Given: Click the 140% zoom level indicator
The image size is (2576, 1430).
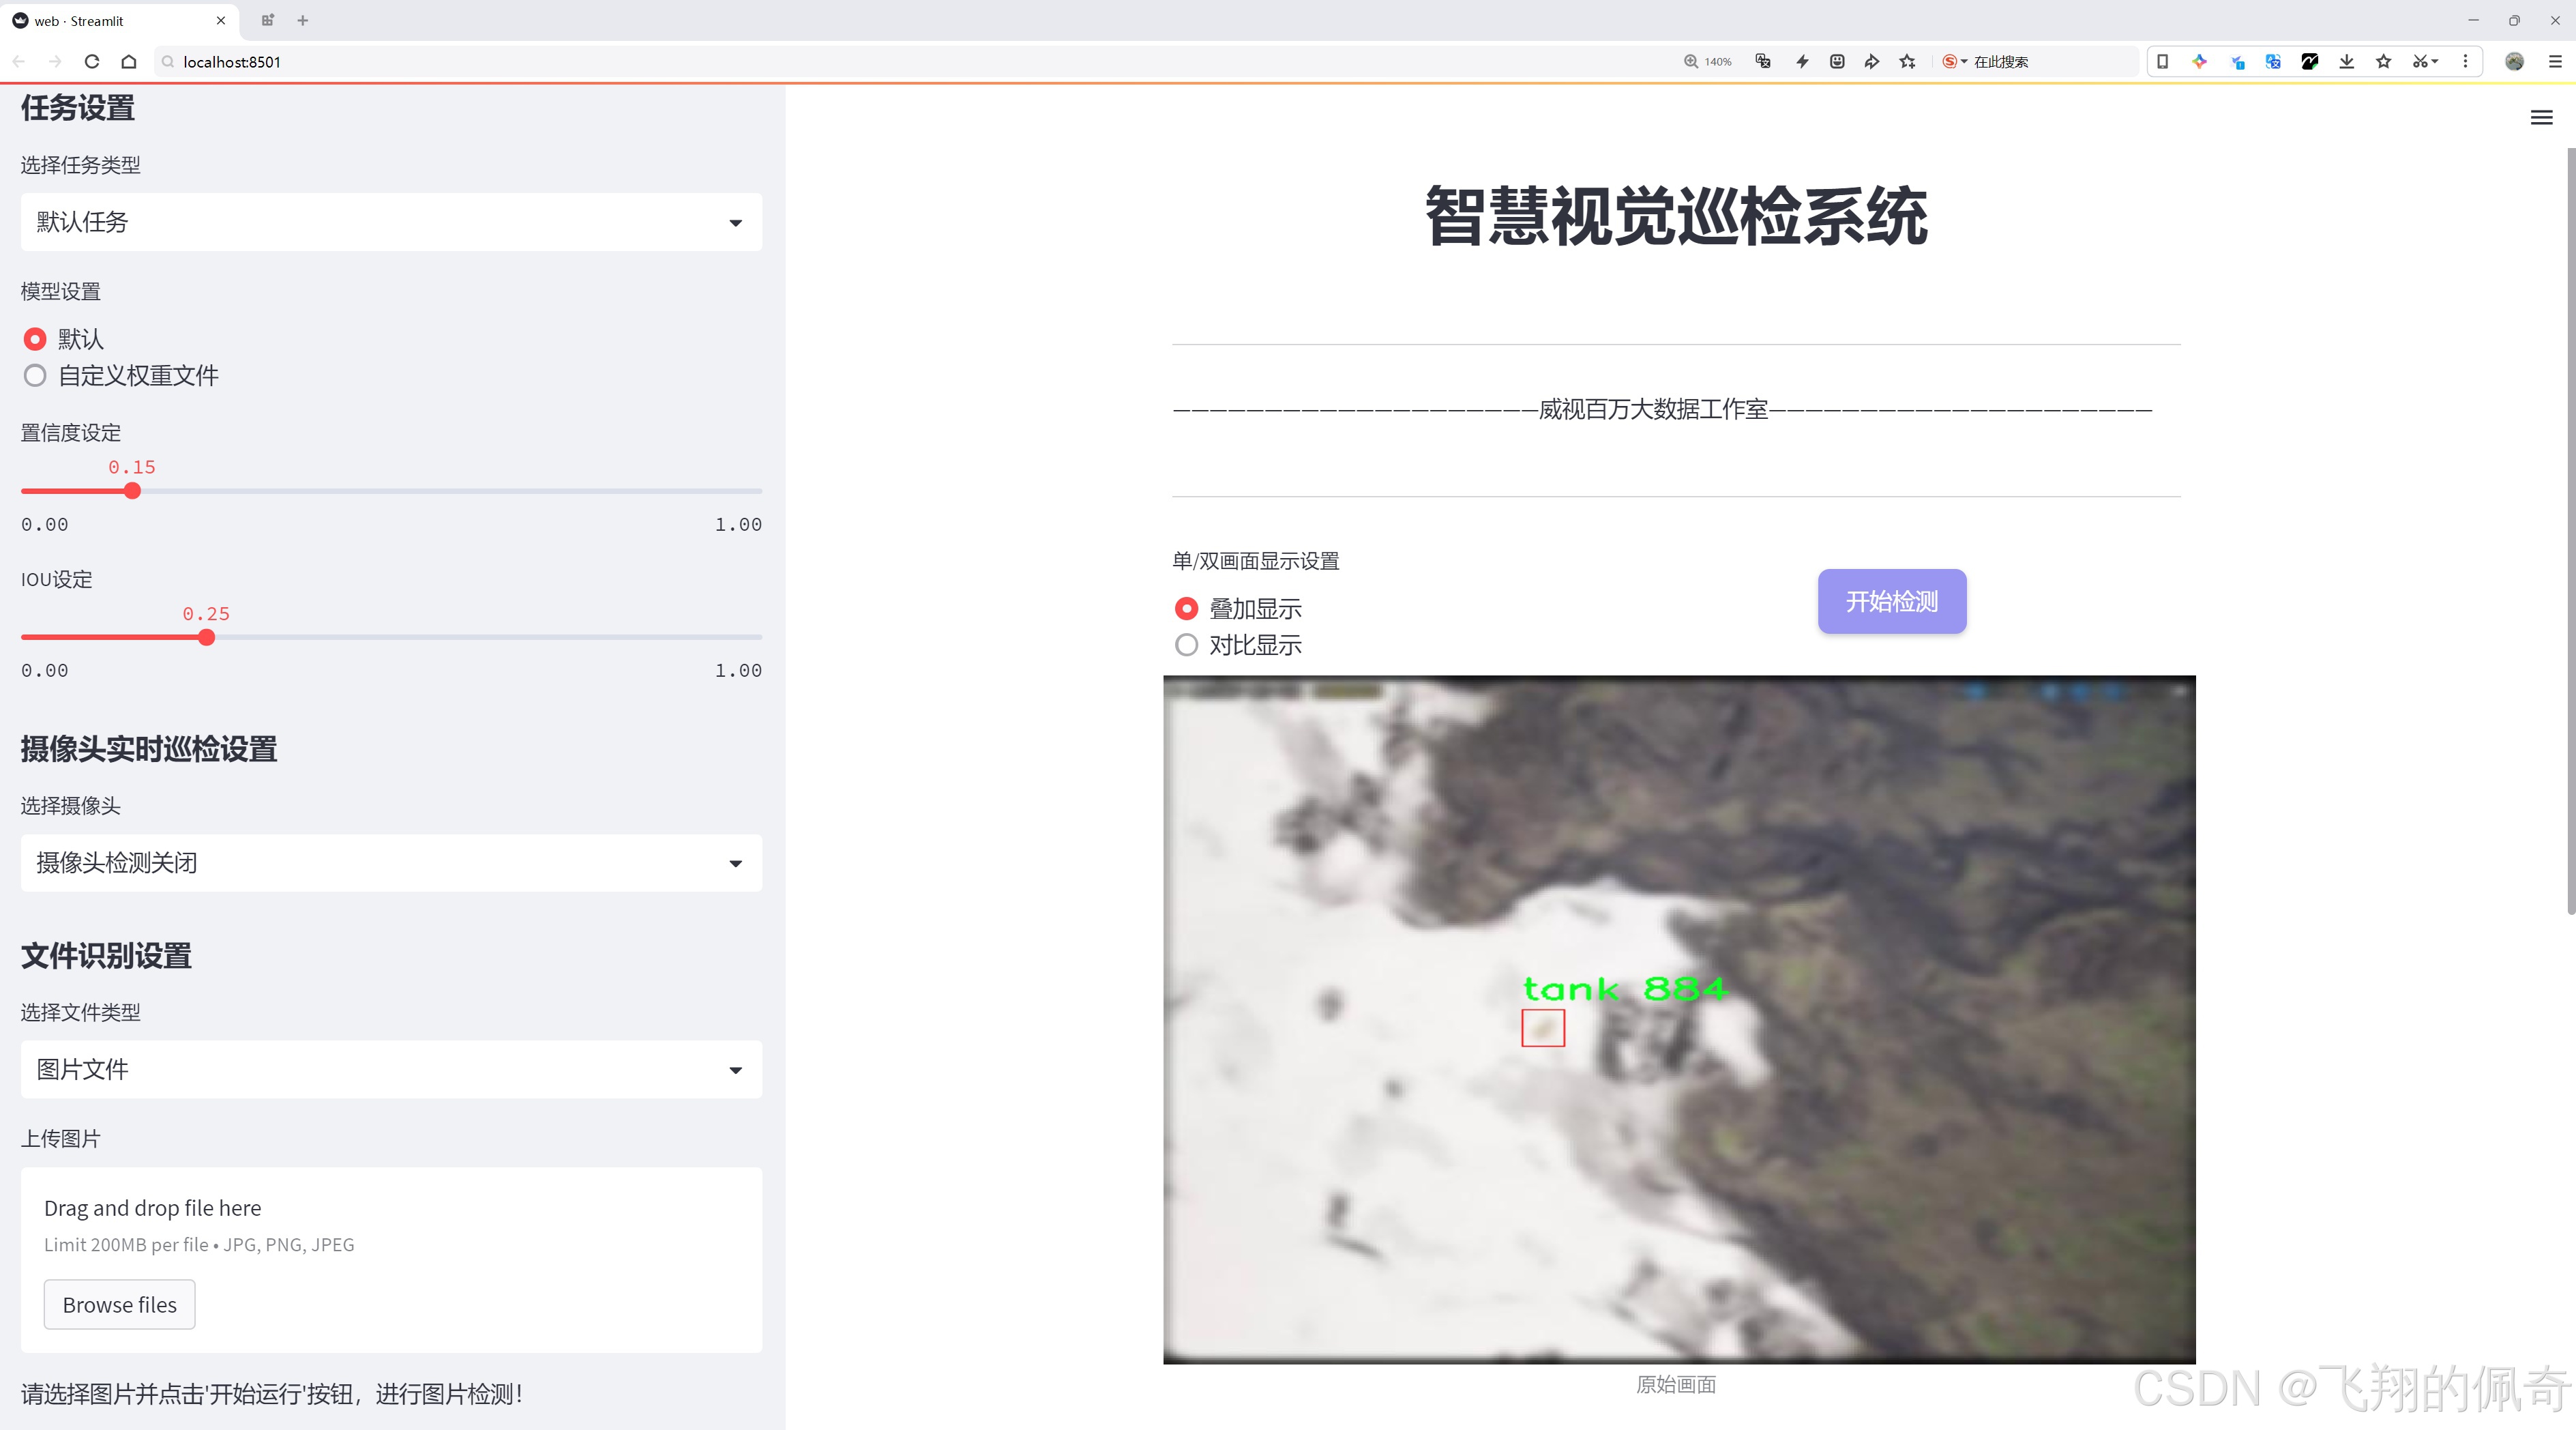Looking at the screenshot, I should click(1708, 62).
